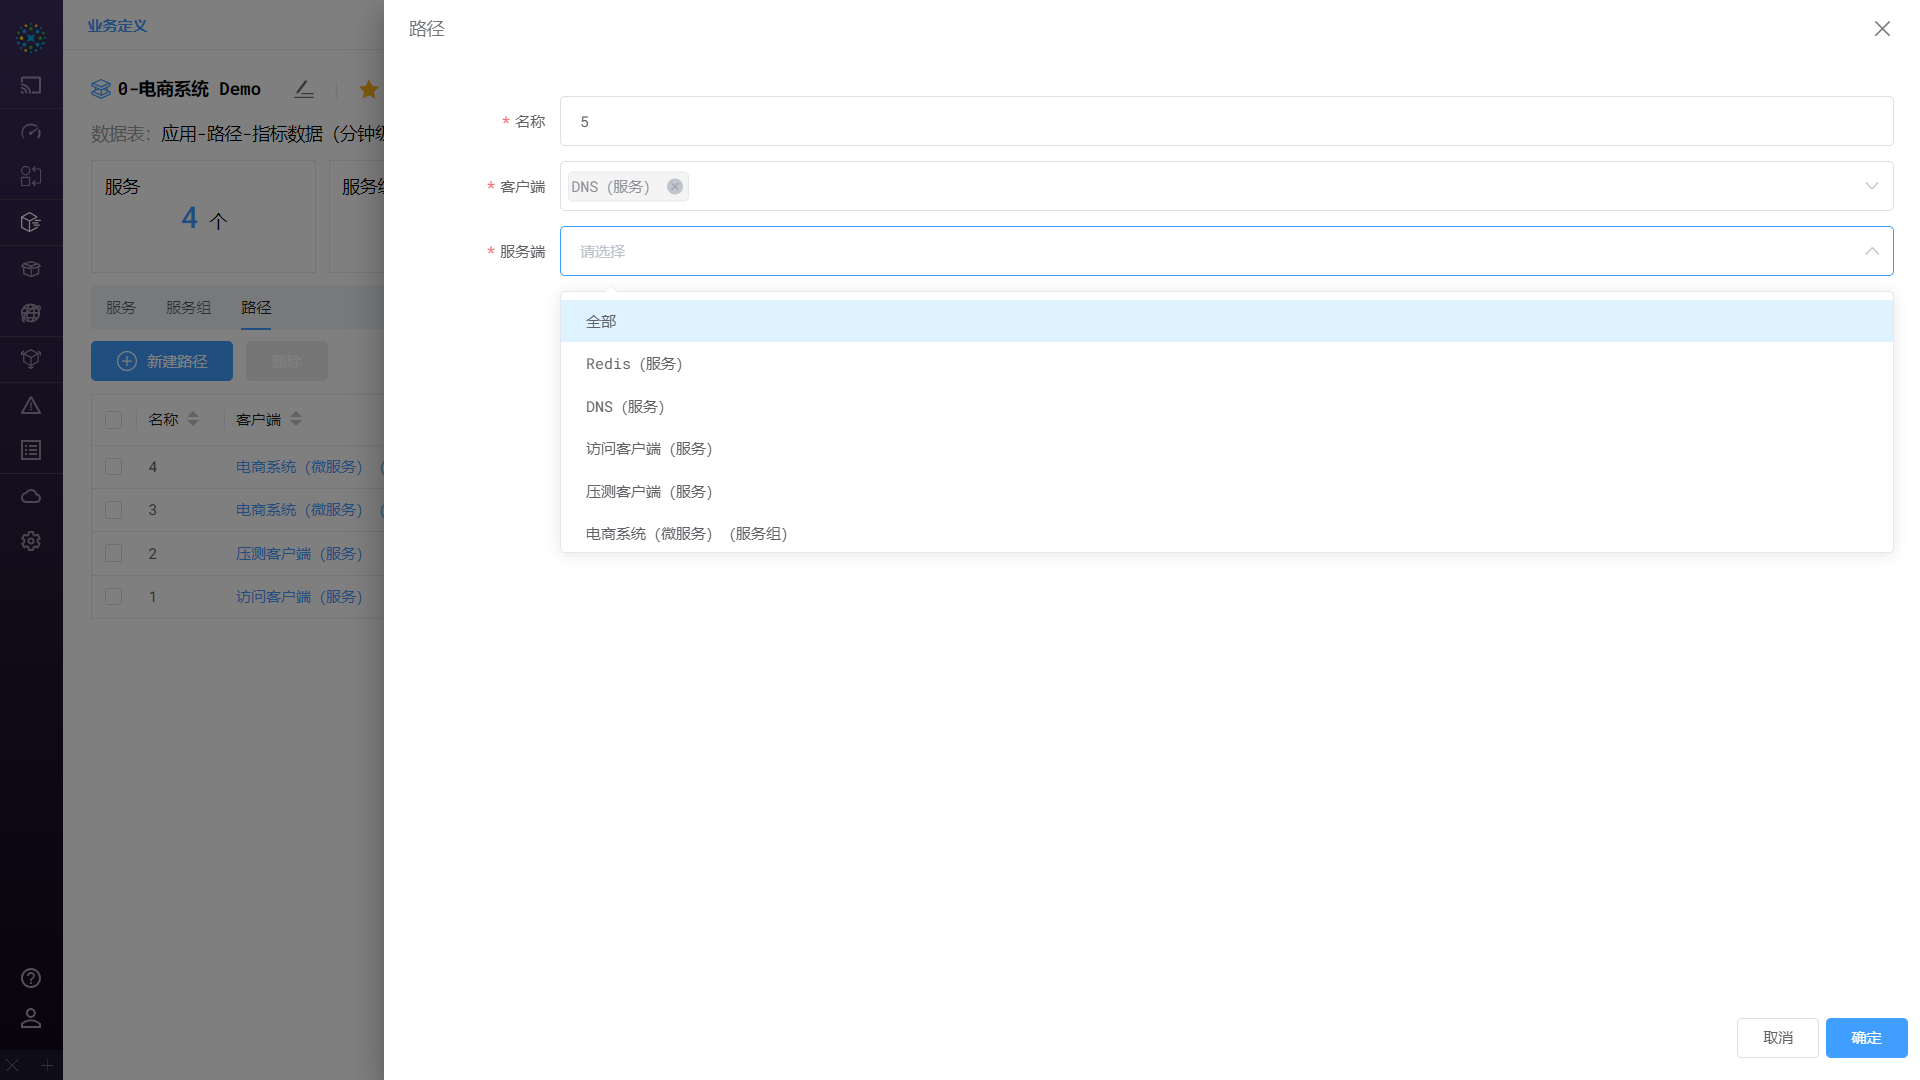Click the edit pencil icon beside Demo title
Screen dimensions: 1920x1080
coord(304,89)
